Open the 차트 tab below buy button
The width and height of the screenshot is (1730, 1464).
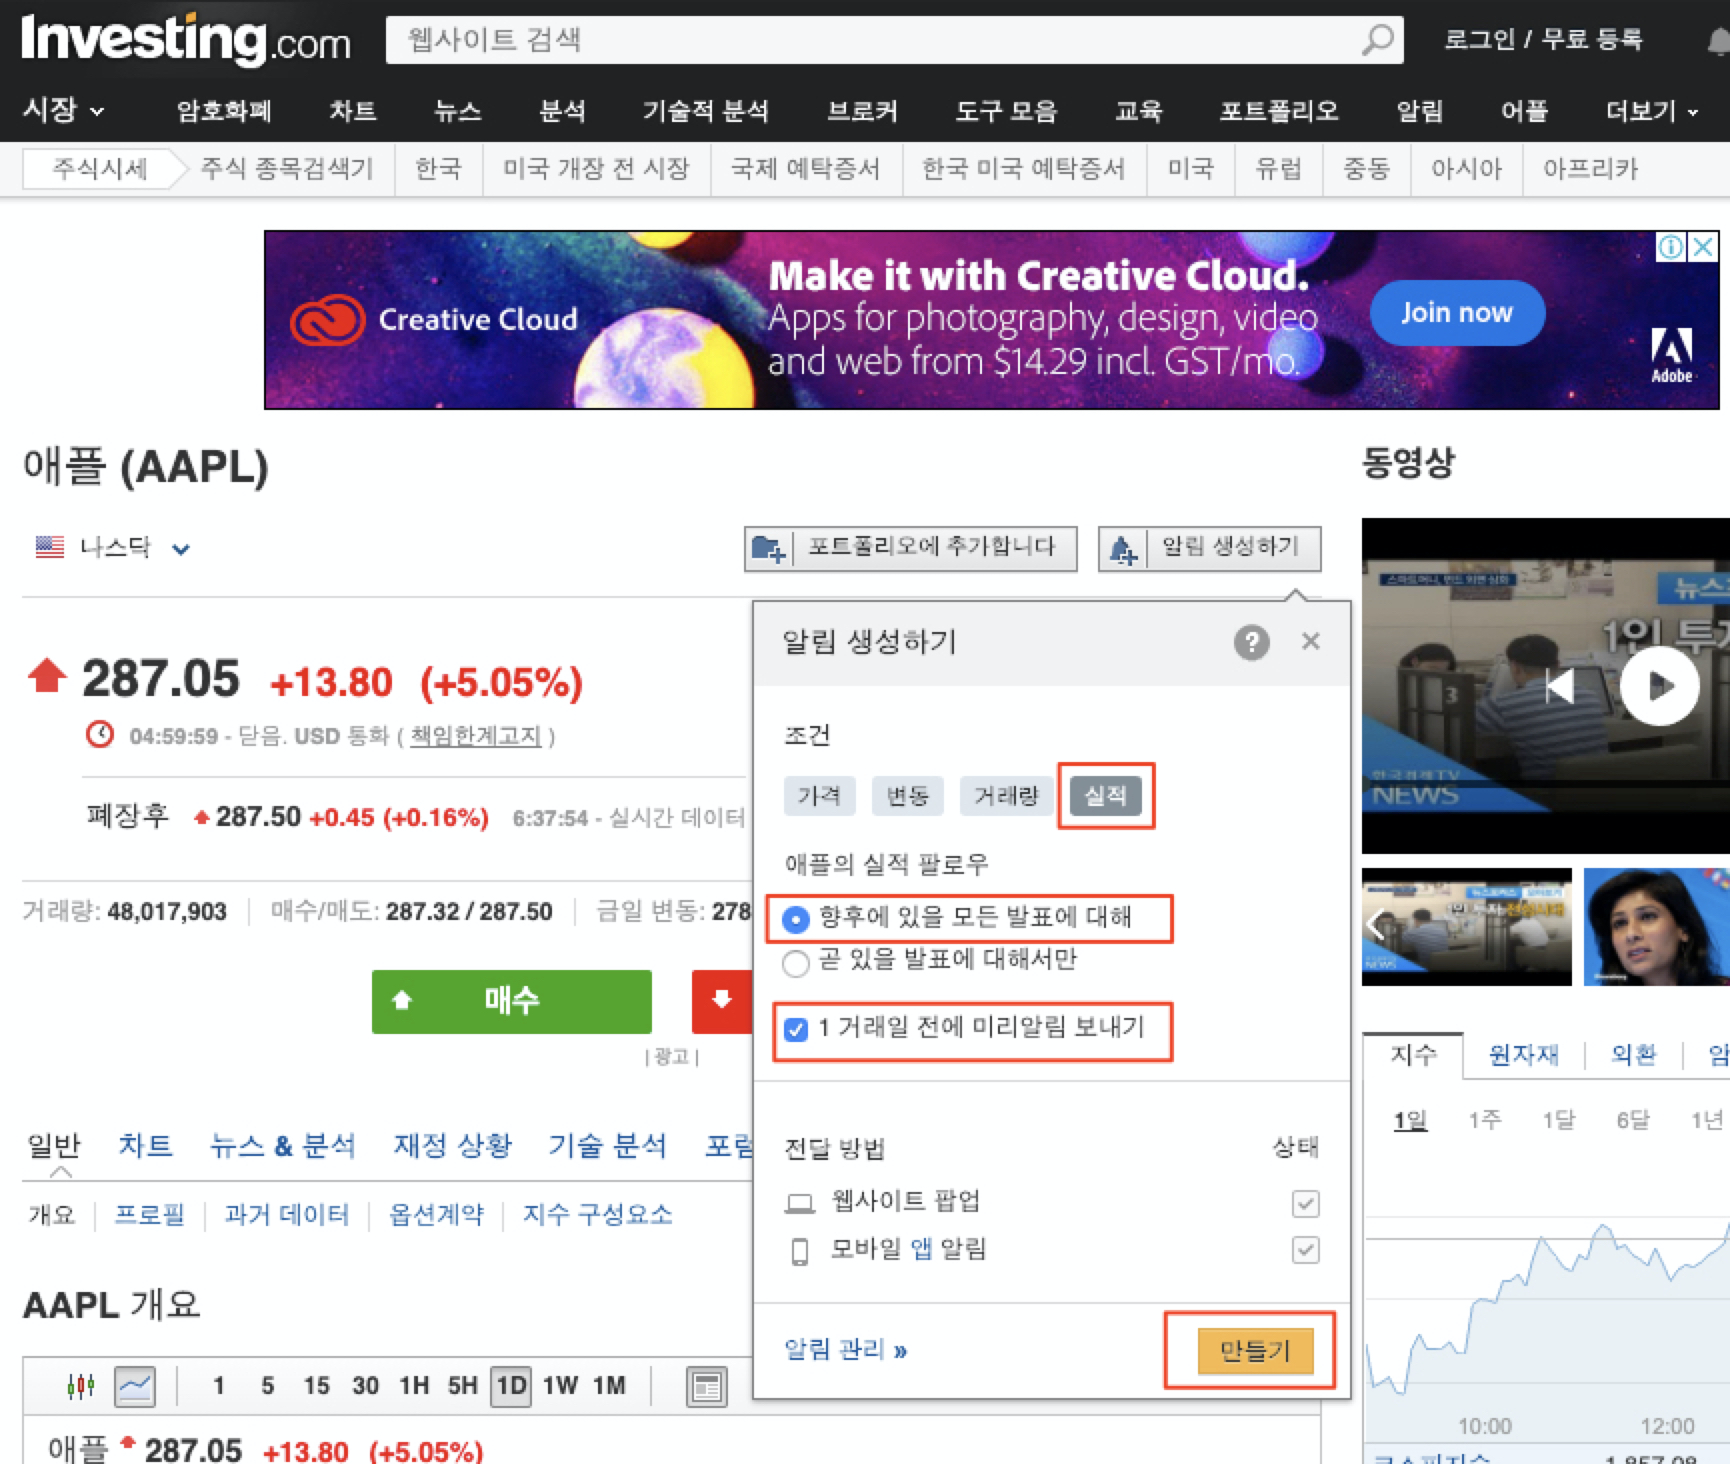click(145, 1145)
